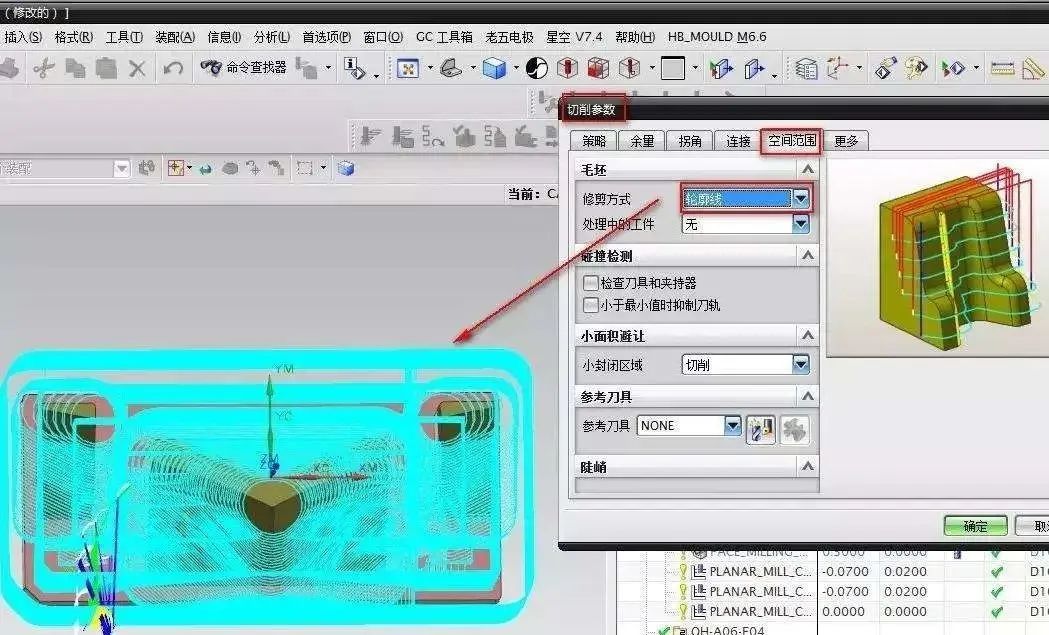Open the 修剪方式 dropdown
The width and height of the screenshot is (1049, 635).
(800, 199)
